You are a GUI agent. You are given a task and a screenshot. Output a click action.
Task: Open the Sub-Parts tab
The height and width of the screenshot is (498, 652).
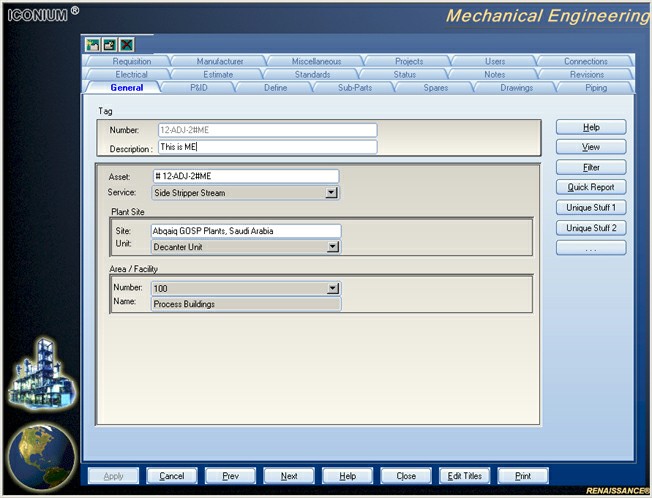coord(355,88)
